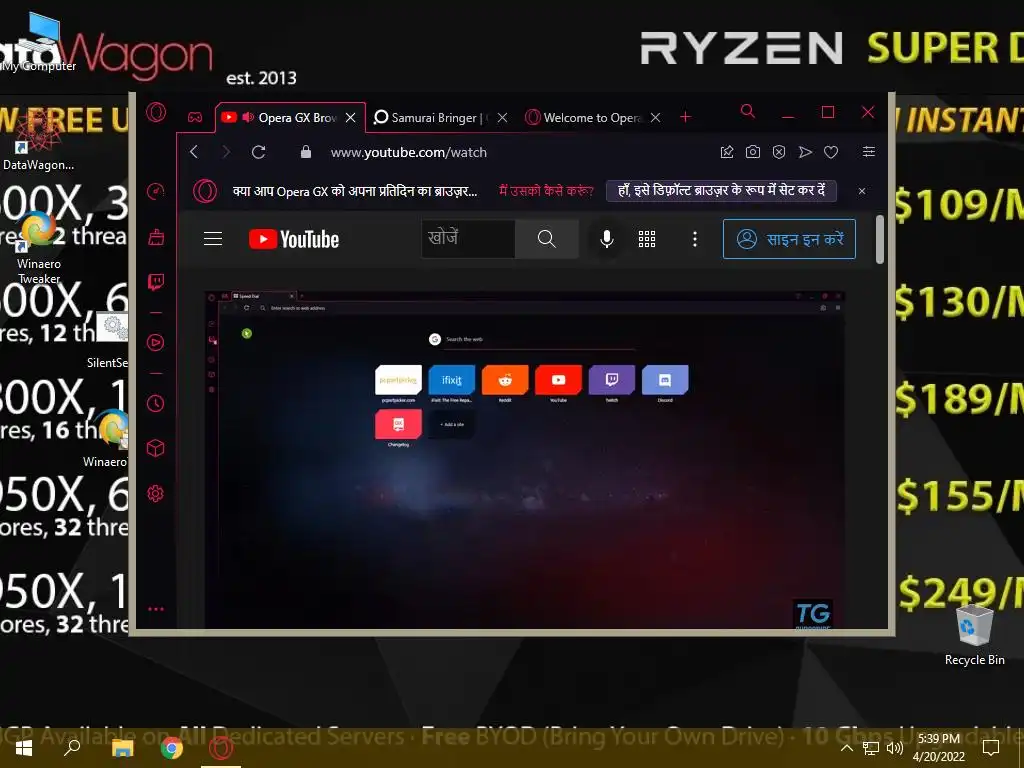Open Google Chrome from taskbar
This screenshot has height=768, width=1024.
pyautogui.click(x=172, y=748)
